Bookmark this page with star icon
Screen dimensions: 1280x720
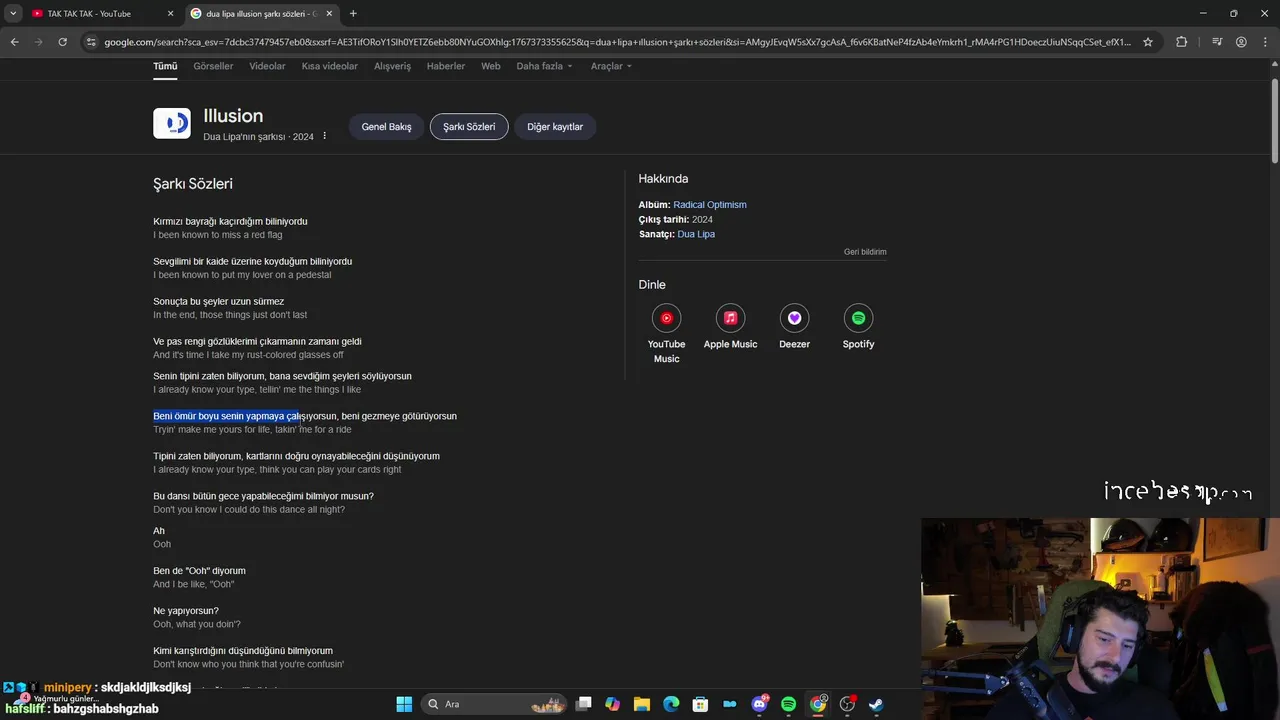(x=1148, y=42)
